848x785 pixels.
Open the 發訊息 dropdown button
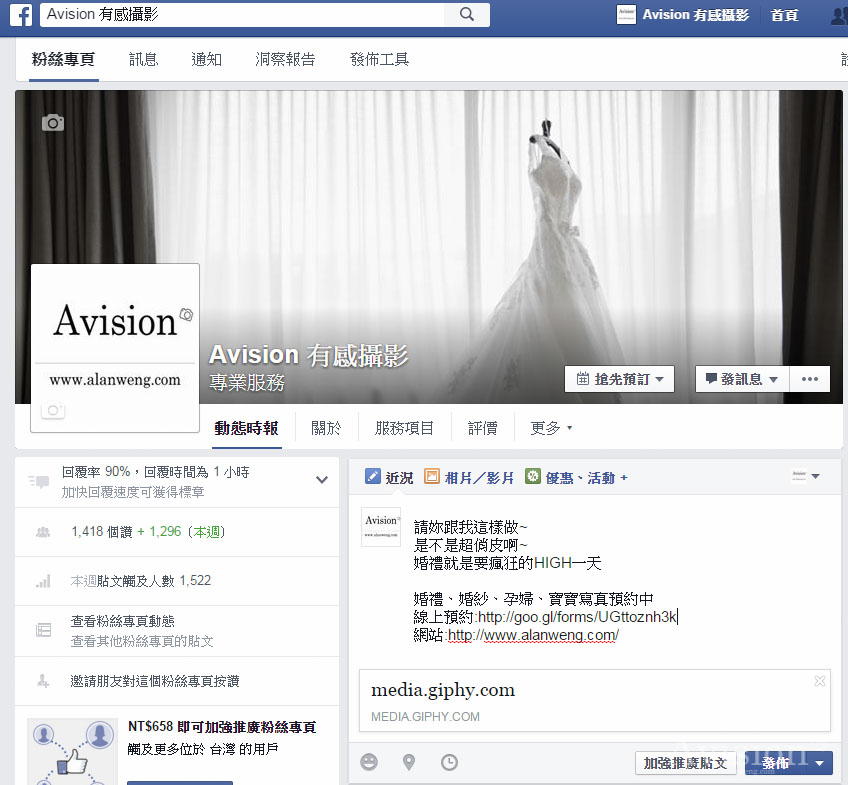(x=742, y=379)
